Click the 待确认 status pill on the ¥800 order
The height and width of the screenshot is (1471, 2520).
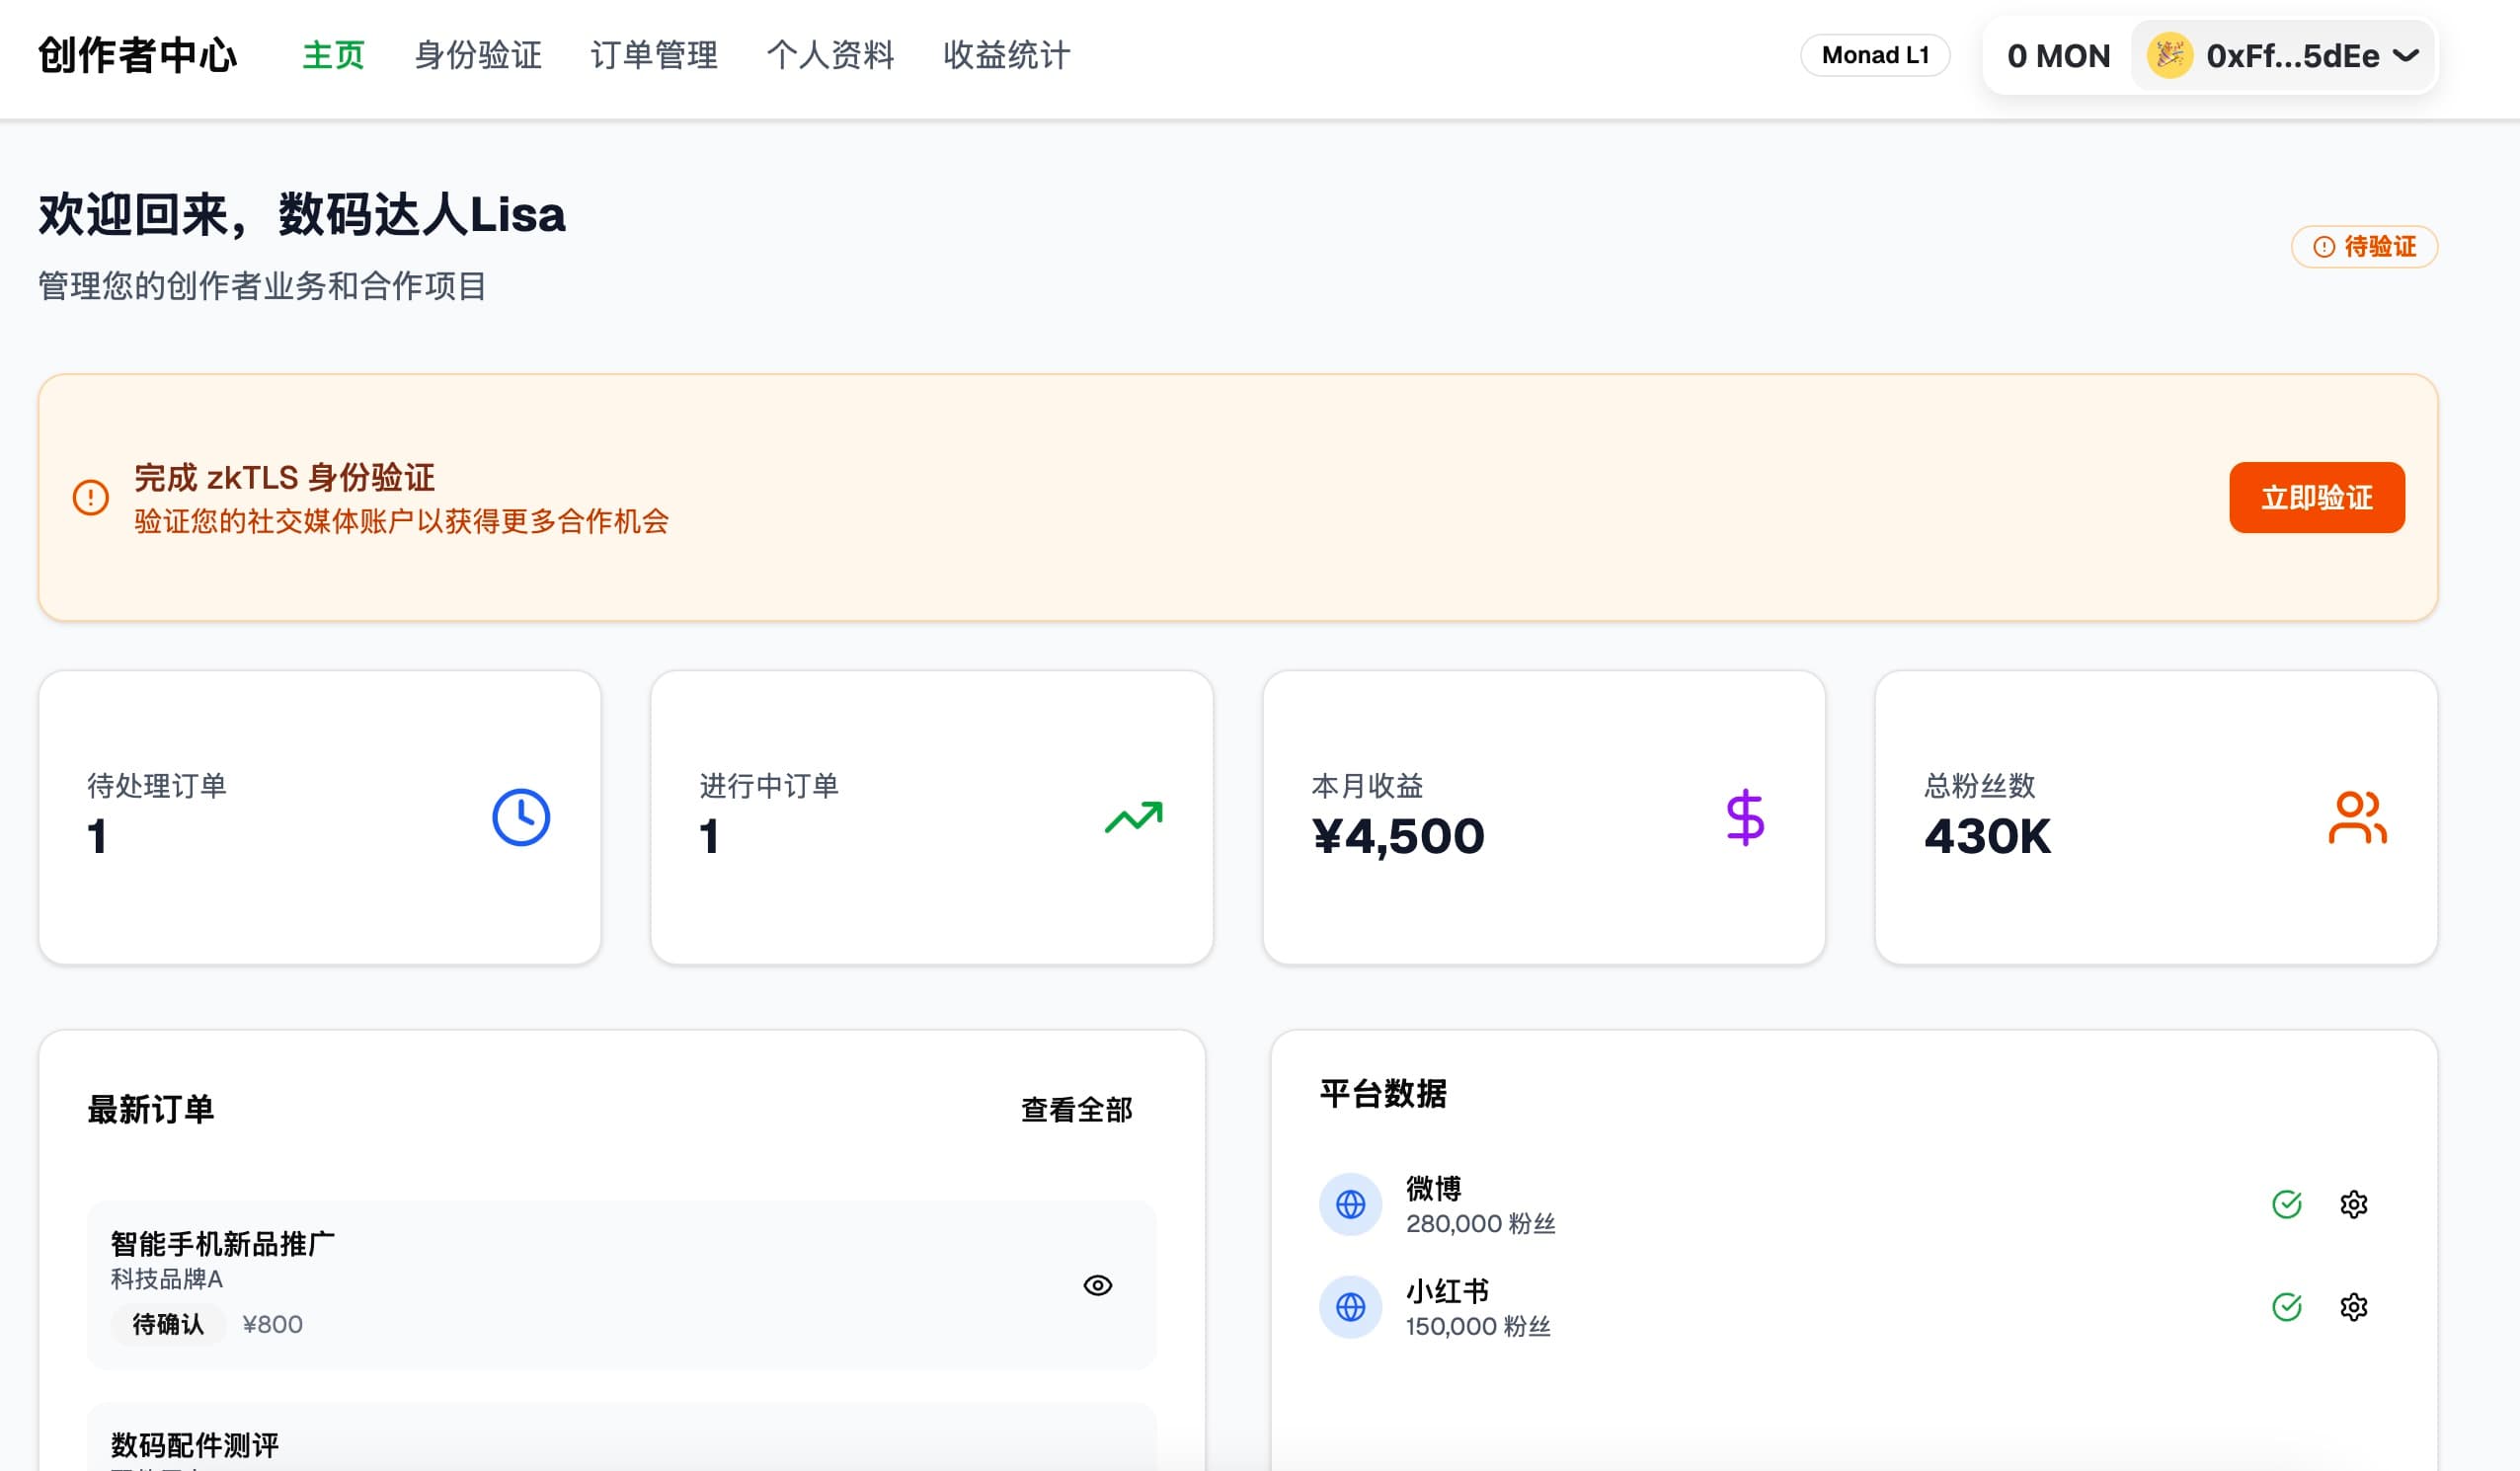coord(168,1324)
